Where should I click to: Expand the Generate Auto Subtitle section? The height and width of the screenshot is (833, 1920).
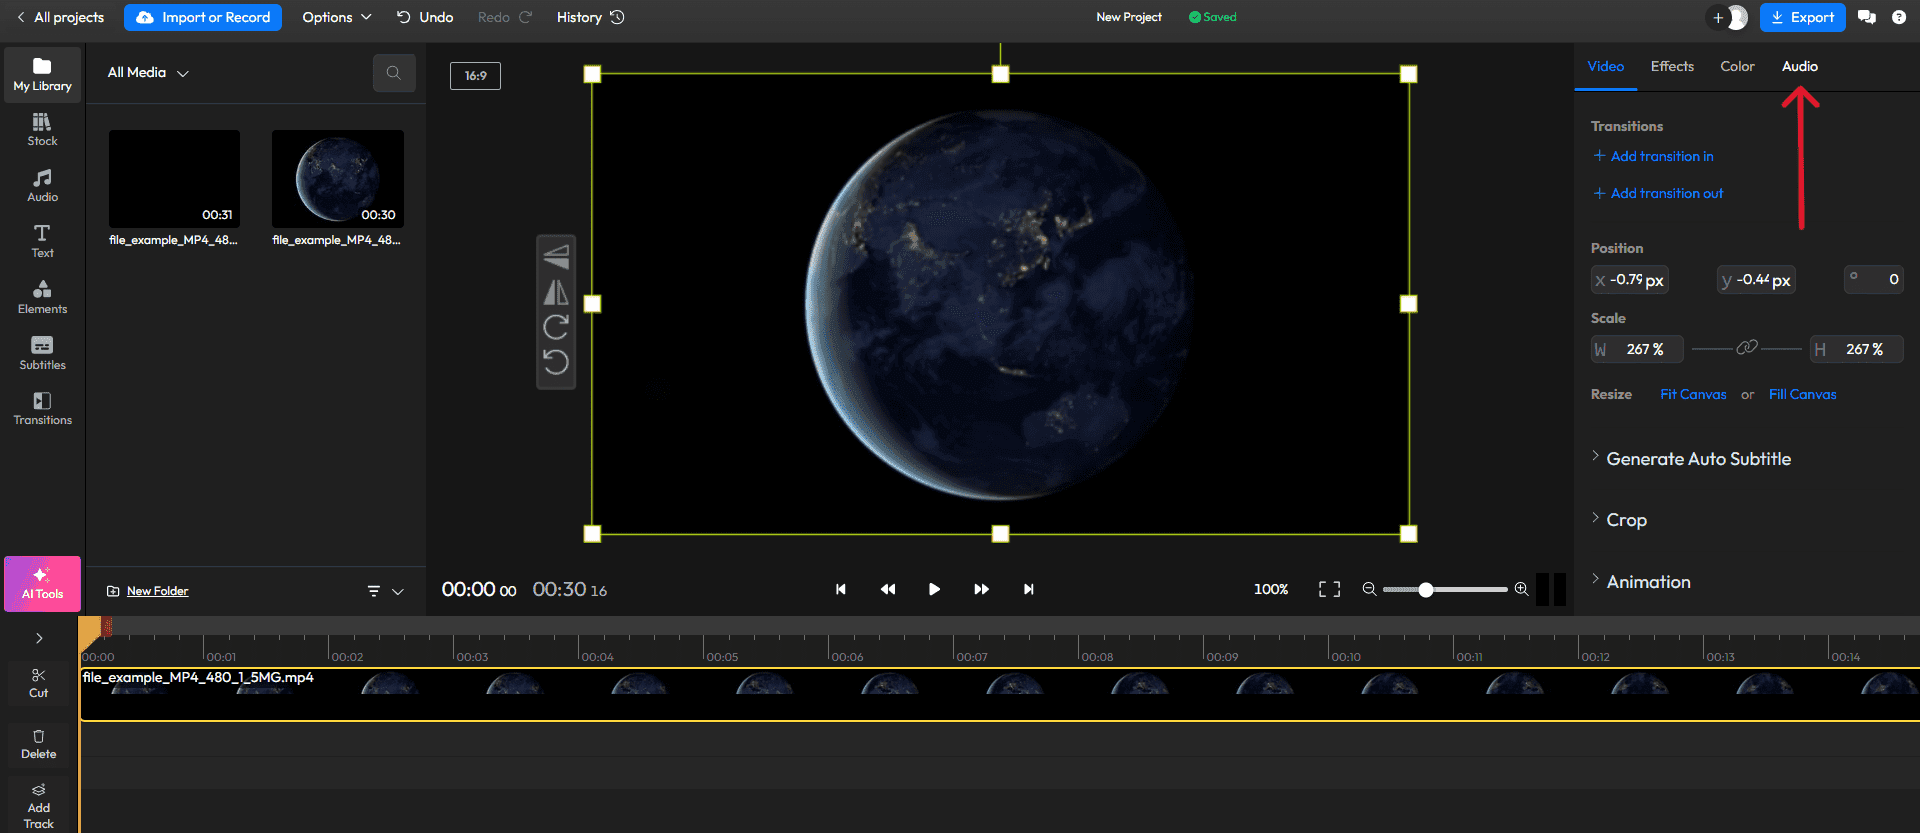(1692, 459)
